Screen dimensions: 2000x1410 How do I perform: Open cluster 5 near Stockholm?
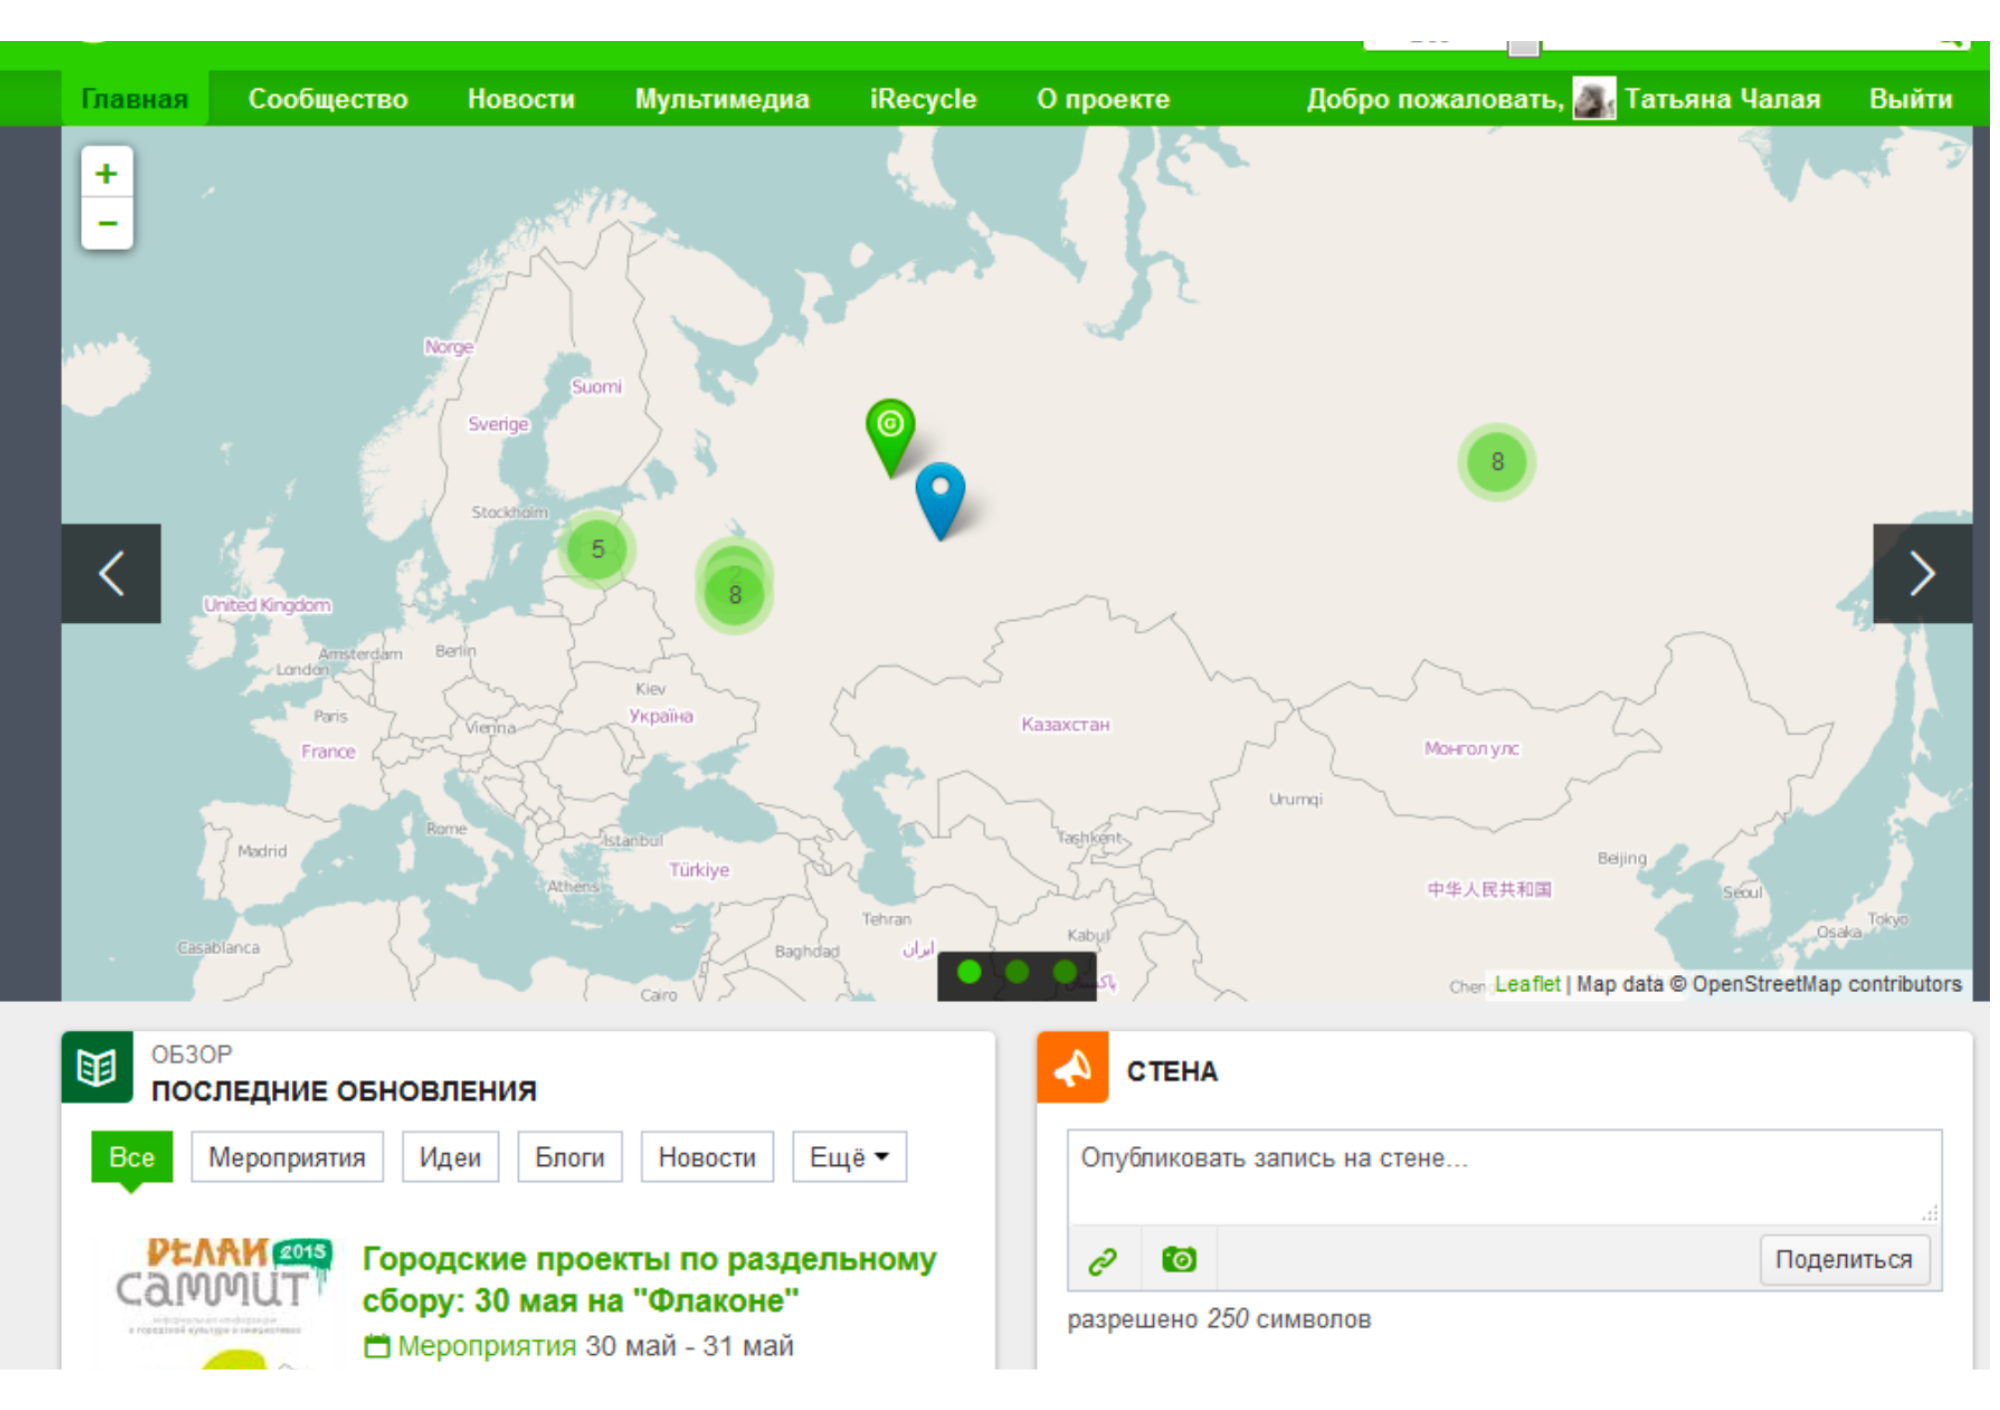(x=597, y=549)
